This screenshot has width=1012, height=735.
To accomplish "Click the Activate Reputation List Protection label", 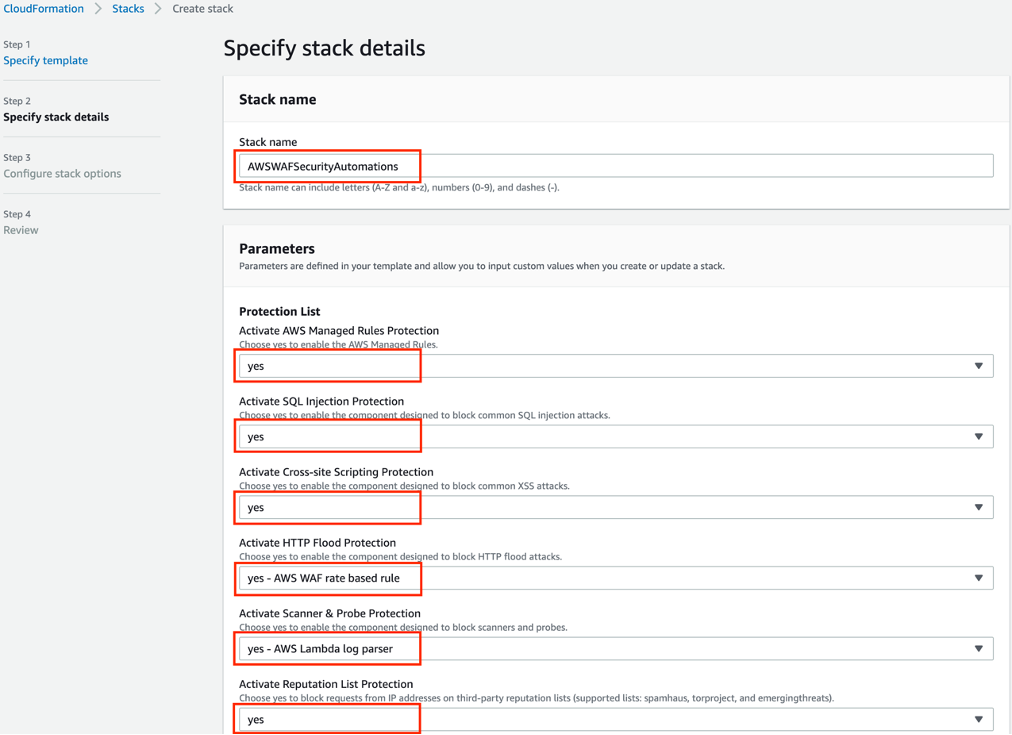I will tap(326, 685).
